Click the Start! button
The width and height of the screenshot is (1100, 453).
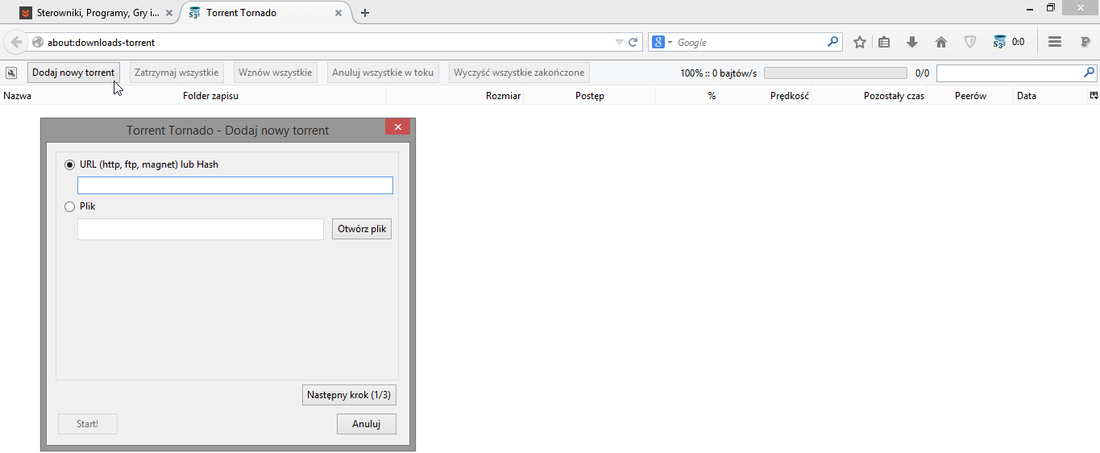pos(88,424)
